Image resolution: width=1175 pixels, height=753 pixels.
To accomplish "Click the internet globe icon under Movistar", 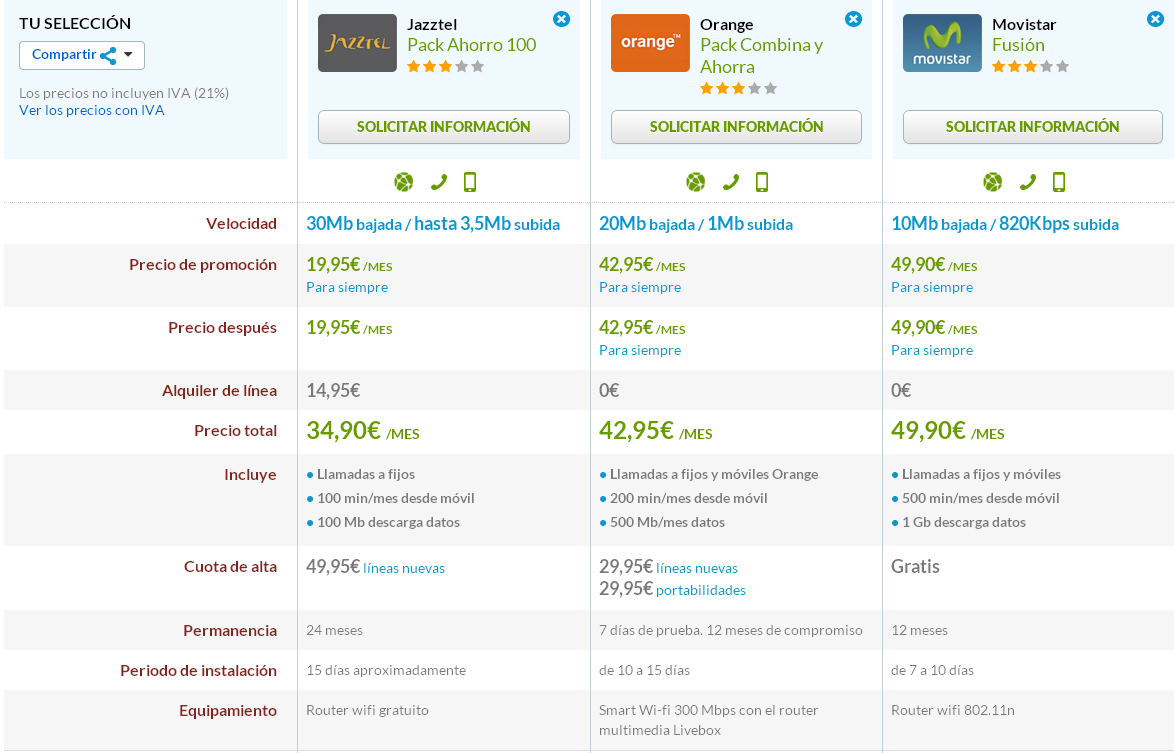I will pyautogui.click(x=992, y=182).
